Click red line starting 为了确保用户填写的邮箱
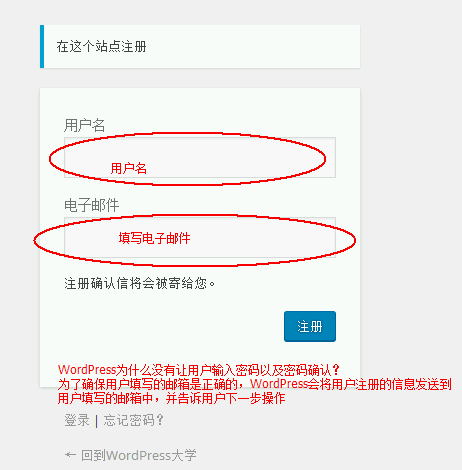Image resolution: width=462 pixels, height=470 pixels. tap(254, 384)
